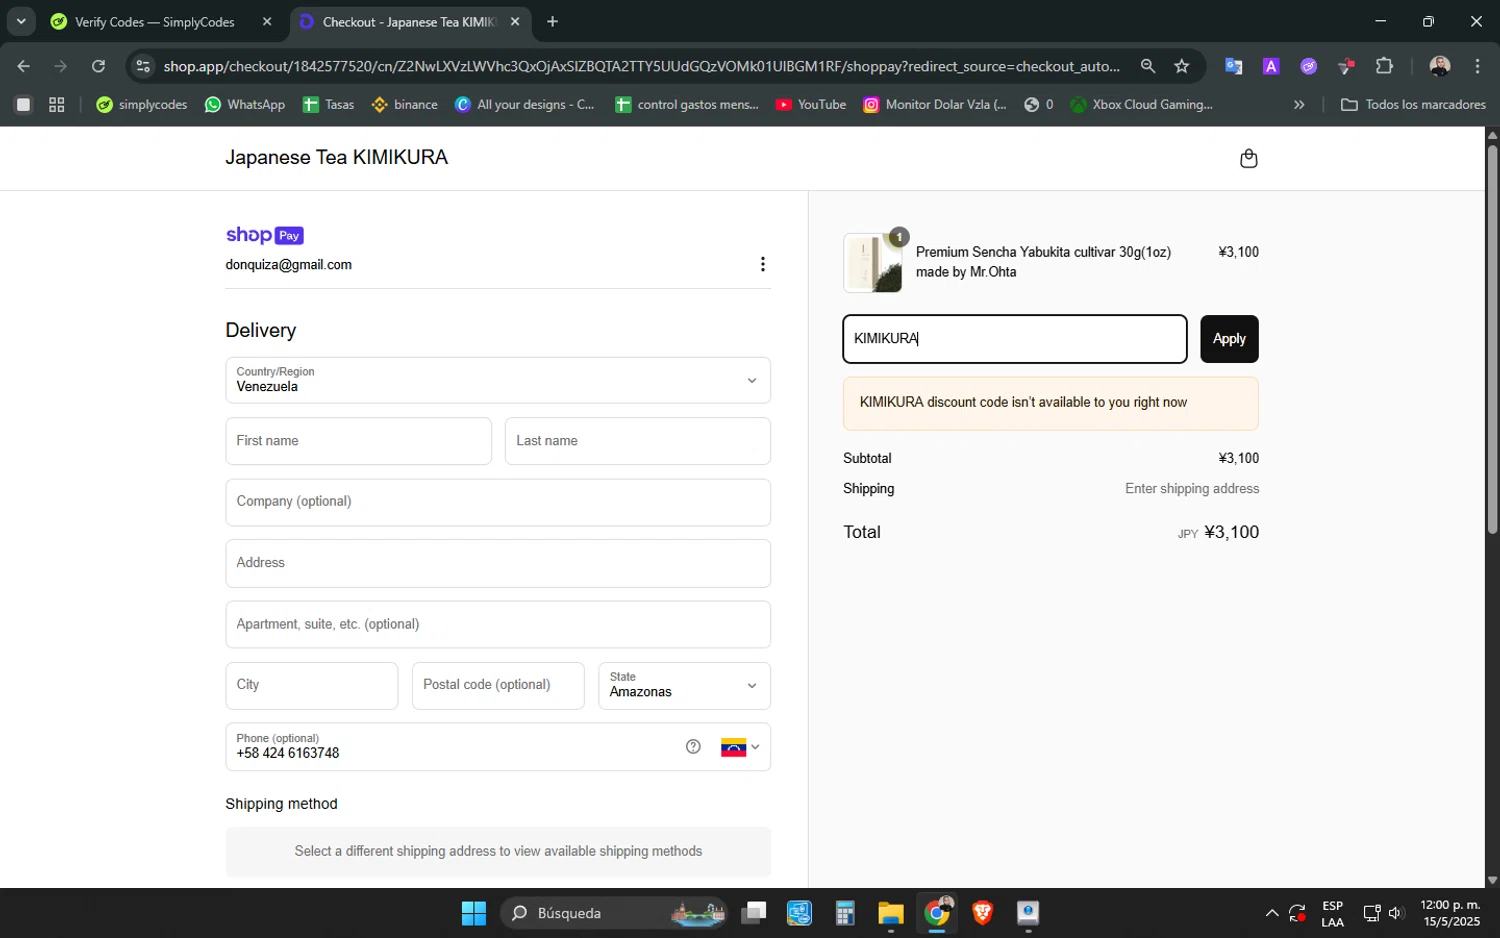Open the Extensions puzzle icon
The image size is (1500, 938).
click(1384, 66)
